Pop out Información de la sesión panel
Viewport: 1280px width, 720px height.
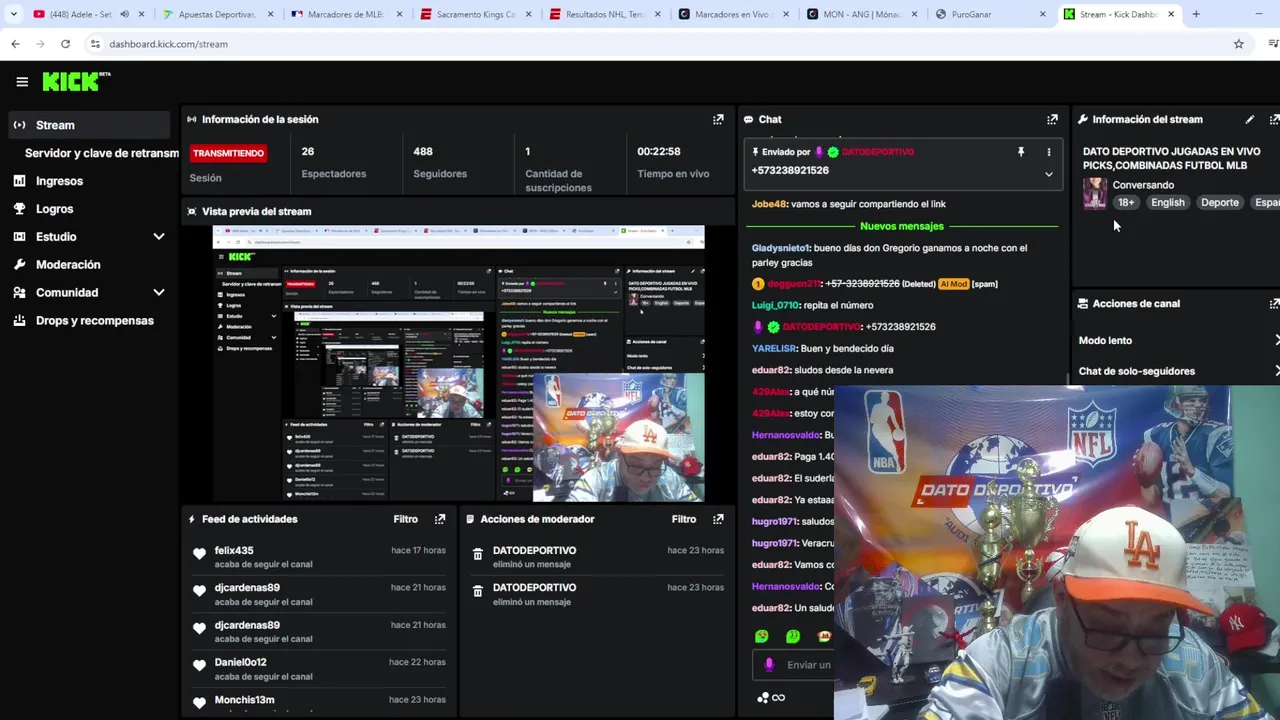tap(718, 119)
